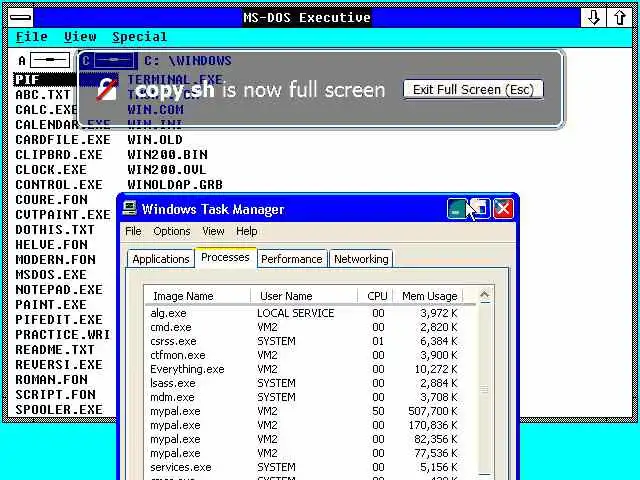This screenshot has height=480, width=640.
Task: Select ABC.TXT in file list
Action: pyautogui.click(x=43, y=95)
